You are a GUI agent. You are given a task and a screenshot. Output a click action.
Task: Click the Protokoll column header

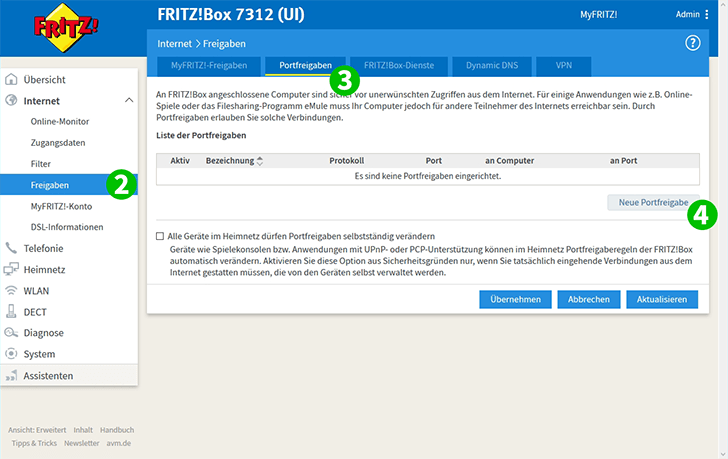point(347,161)
